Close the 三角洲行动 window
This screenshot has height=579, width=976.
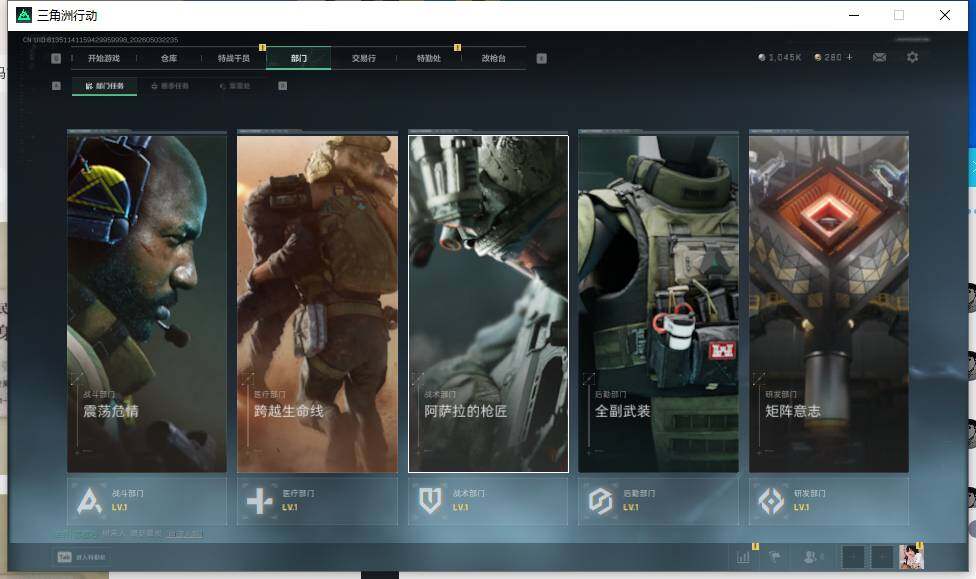coord(944,15)
